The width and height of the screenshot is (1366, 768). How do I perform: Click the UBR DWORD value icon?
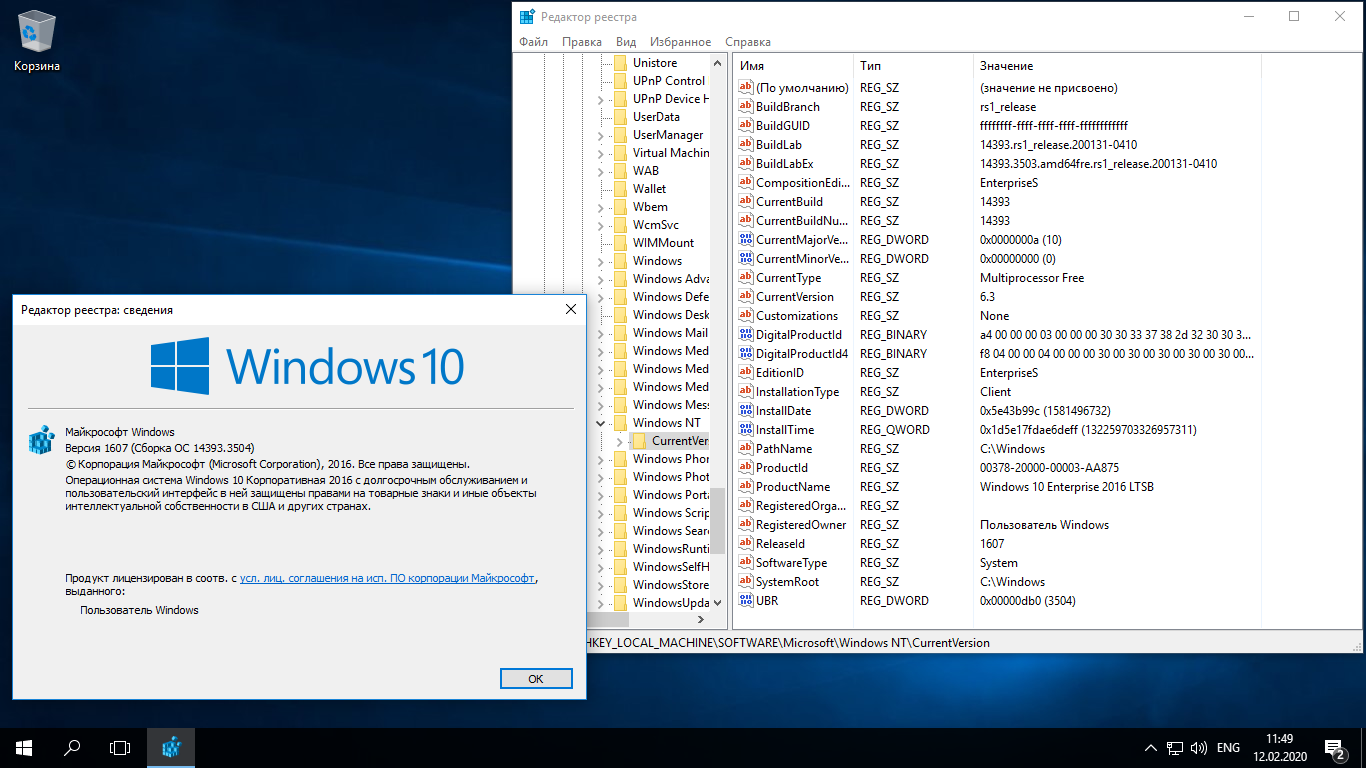point(745,601)
